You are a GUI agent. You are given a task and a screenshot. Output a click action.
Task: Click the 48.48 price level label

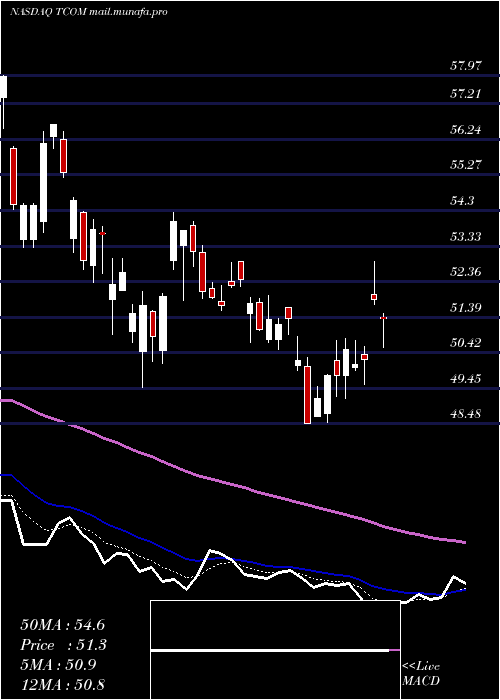tap(466, 414)
